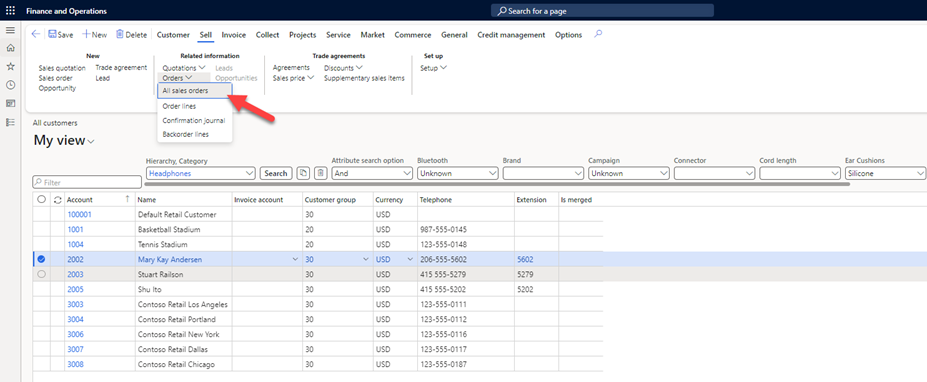The image size is (927, 382).
Task: Save the customer record
Action: 60,35
